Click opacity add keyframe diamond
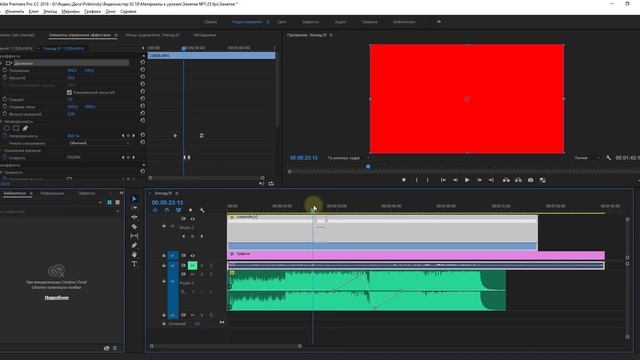The width and height of the screenshot is (640, 360). 128,136
